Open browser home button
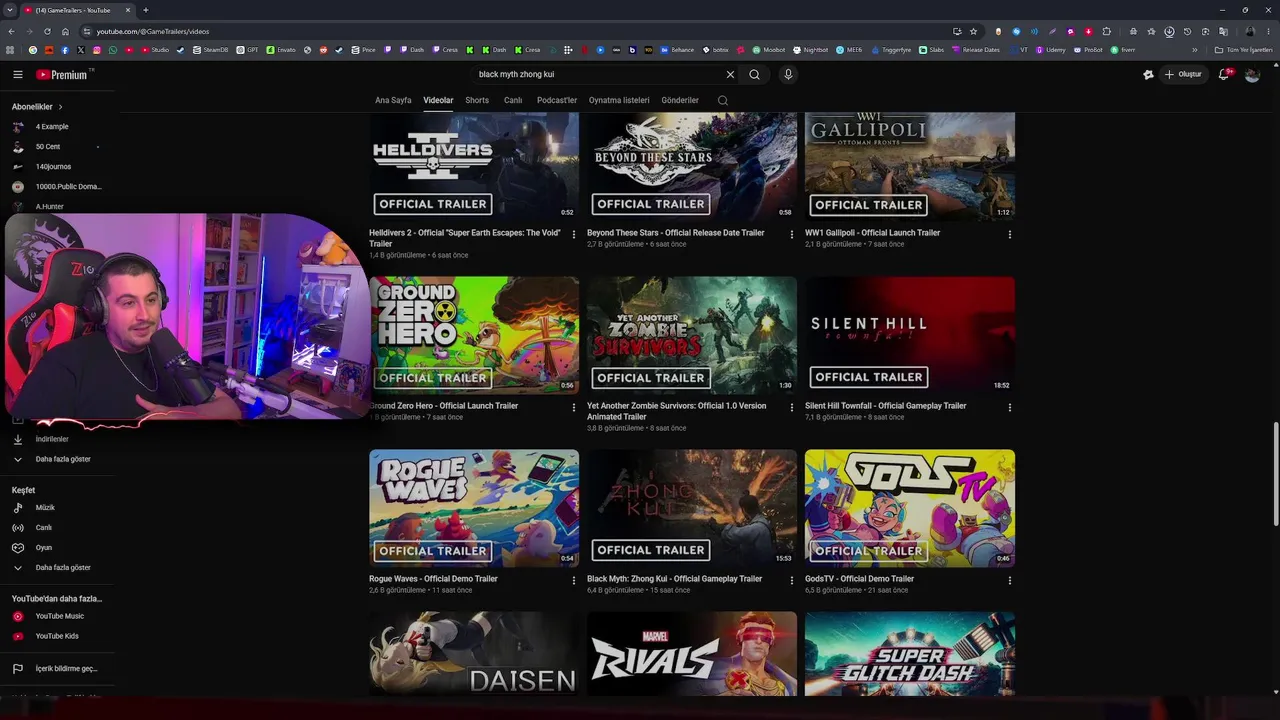The width and height of the screenshot is (1280, 720). pyautogui.click(x=65, y=31)
